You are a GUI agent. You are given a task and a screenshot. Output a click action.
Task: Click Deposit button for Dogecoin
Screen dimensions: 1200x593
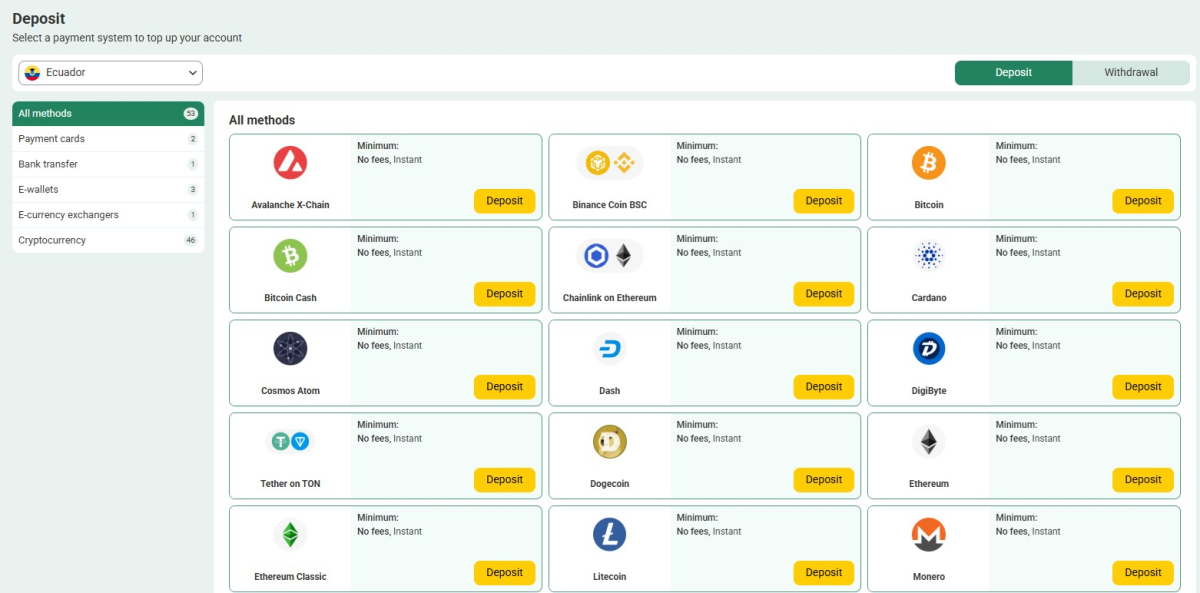coord(824,480)
